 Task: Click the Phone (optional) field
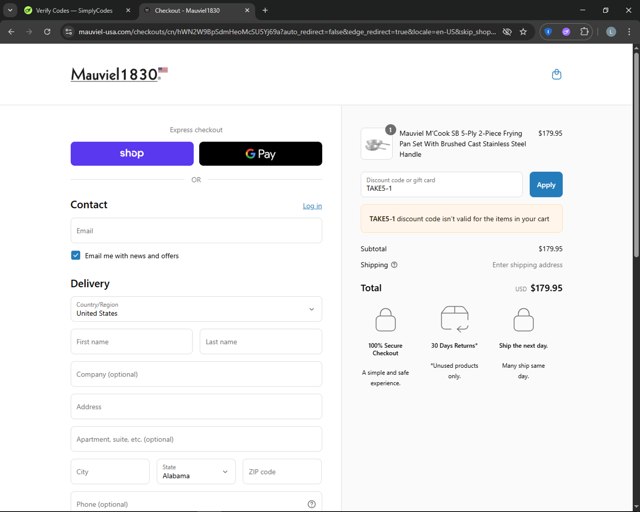point(196,502)
